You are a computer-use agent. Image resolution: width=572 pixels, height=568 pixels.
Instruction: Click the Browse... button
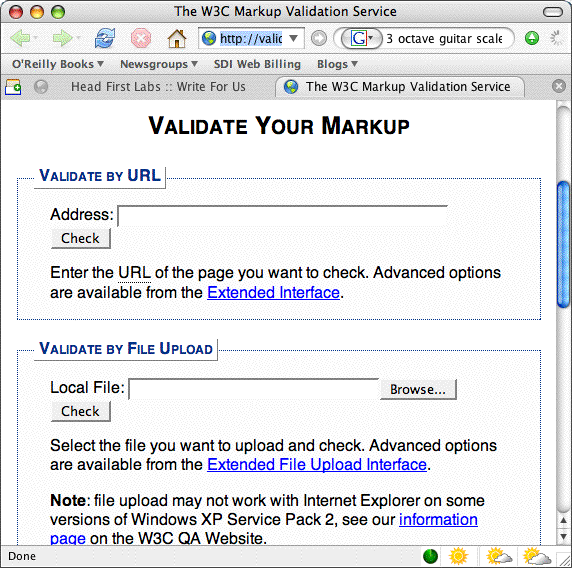[418, 389]
